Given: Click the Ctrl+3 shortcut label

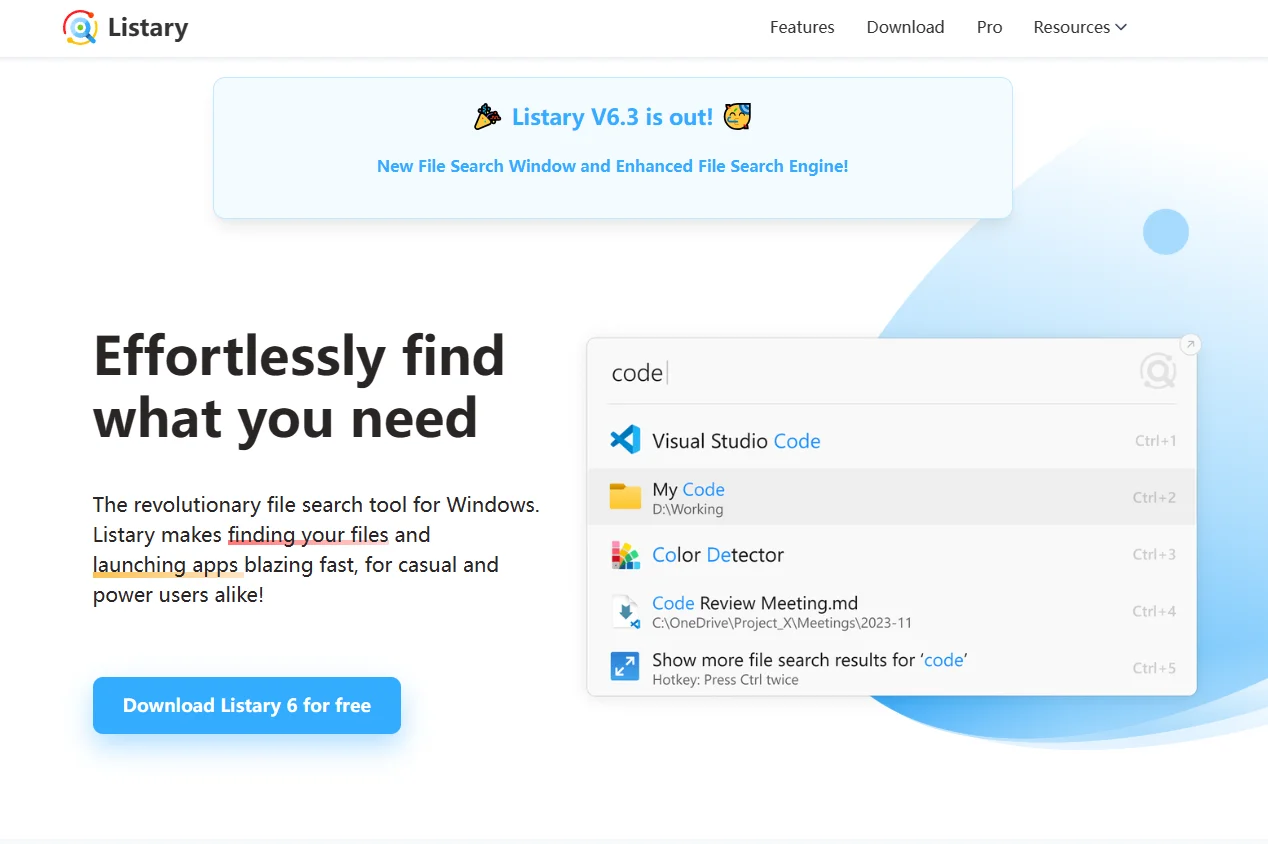Looking at the screenshot, I should (x=1154, y=554).
